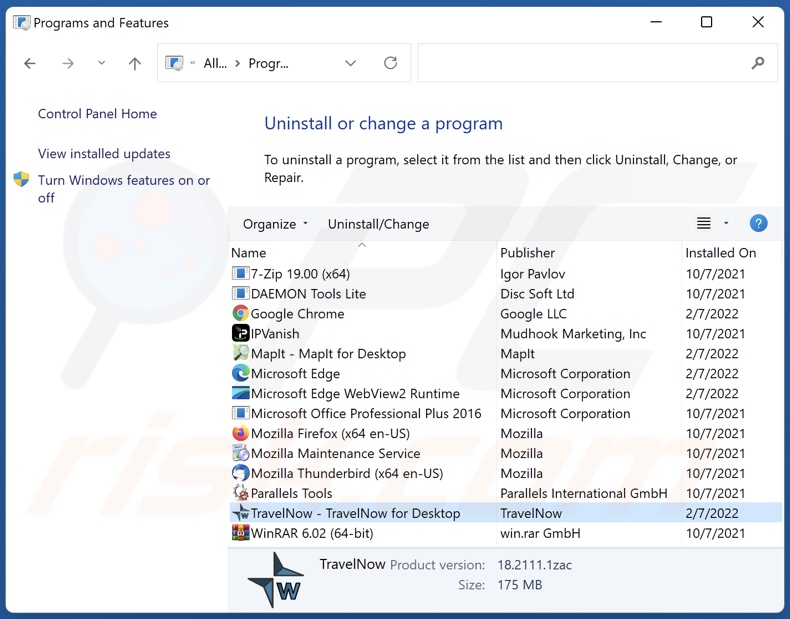The width and height of the screenshot is (790, 619).
Task: Click the large TravelNow details pane logo
Action: (276, 579)
